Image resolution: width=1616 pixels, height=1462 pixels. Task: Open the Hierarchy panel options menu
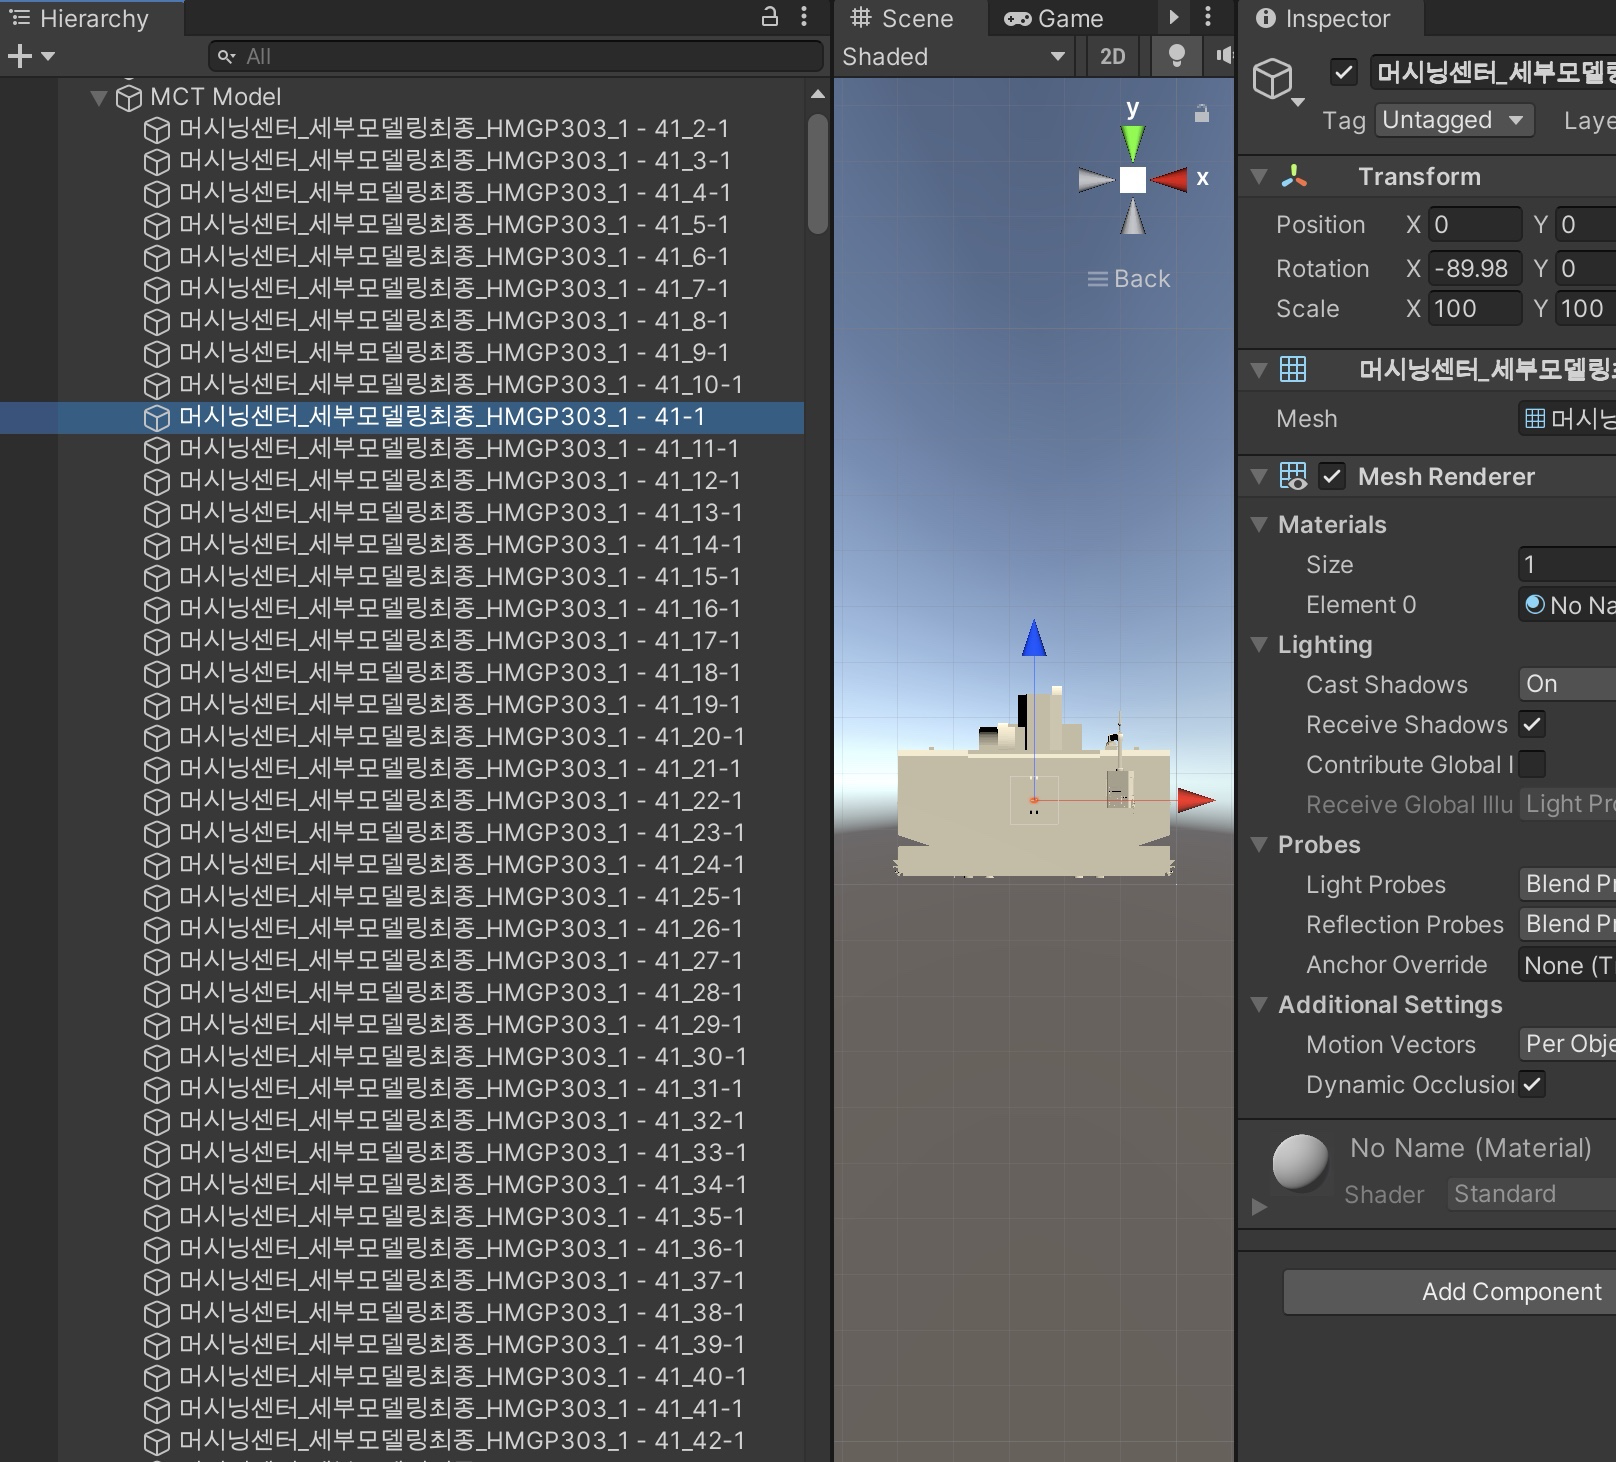(804, 17)
